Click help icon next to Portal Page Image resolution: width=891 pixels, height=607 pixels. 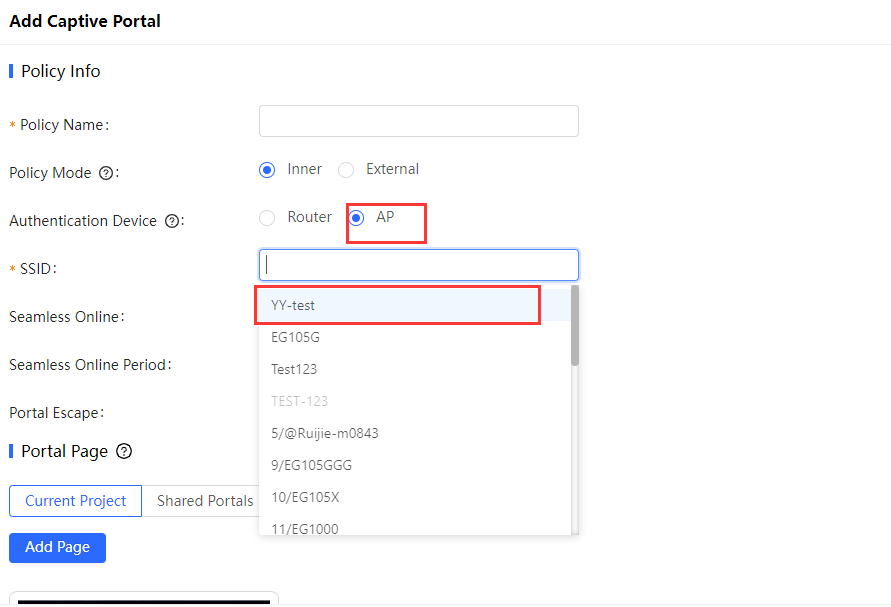[124, 451]
